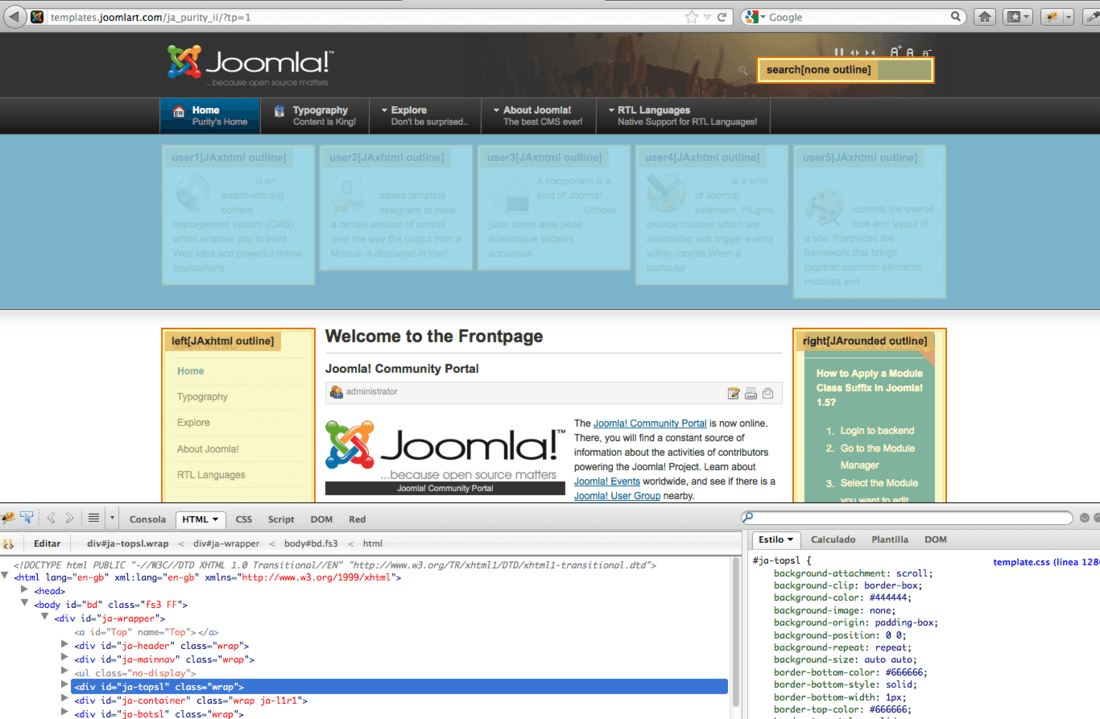The image size is (1100, 719).
Task: Click RTL Languages in the left sidebar
Action: click(x=211, y=475)
